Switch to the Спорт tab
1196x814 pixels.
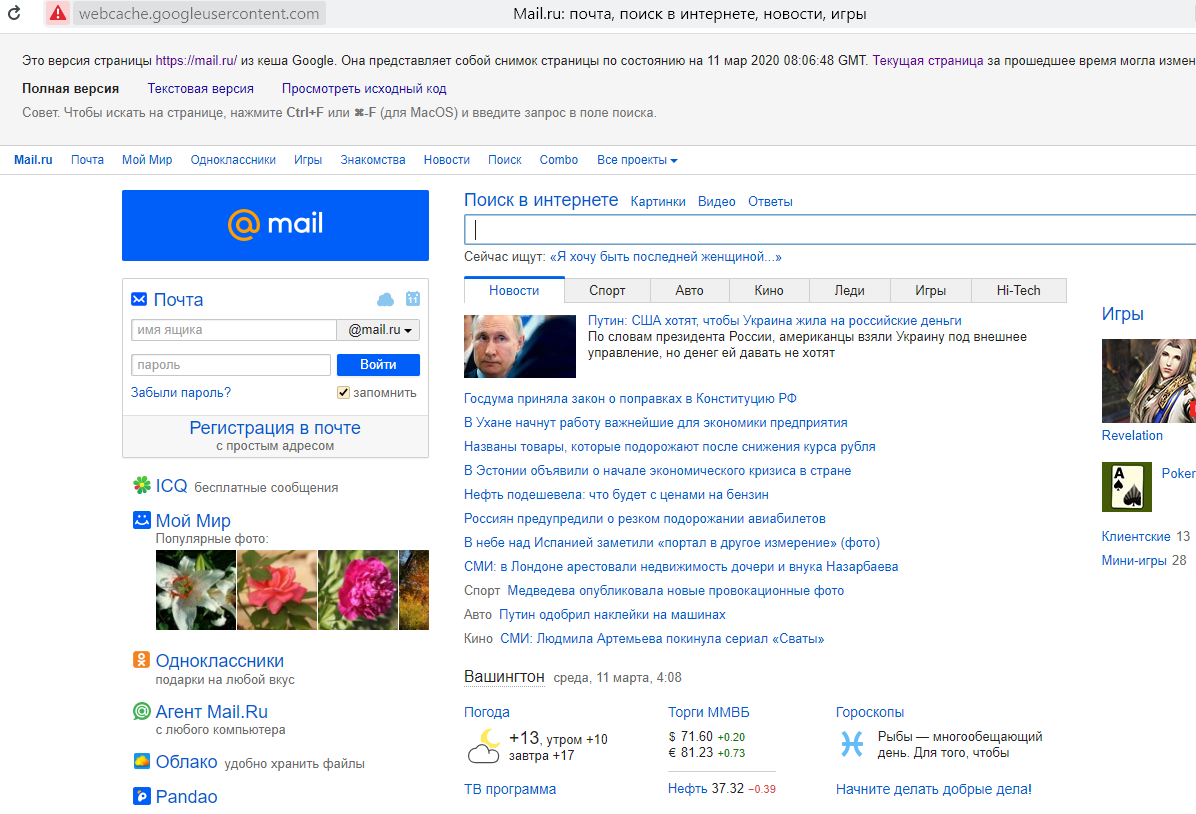(607, 291)
